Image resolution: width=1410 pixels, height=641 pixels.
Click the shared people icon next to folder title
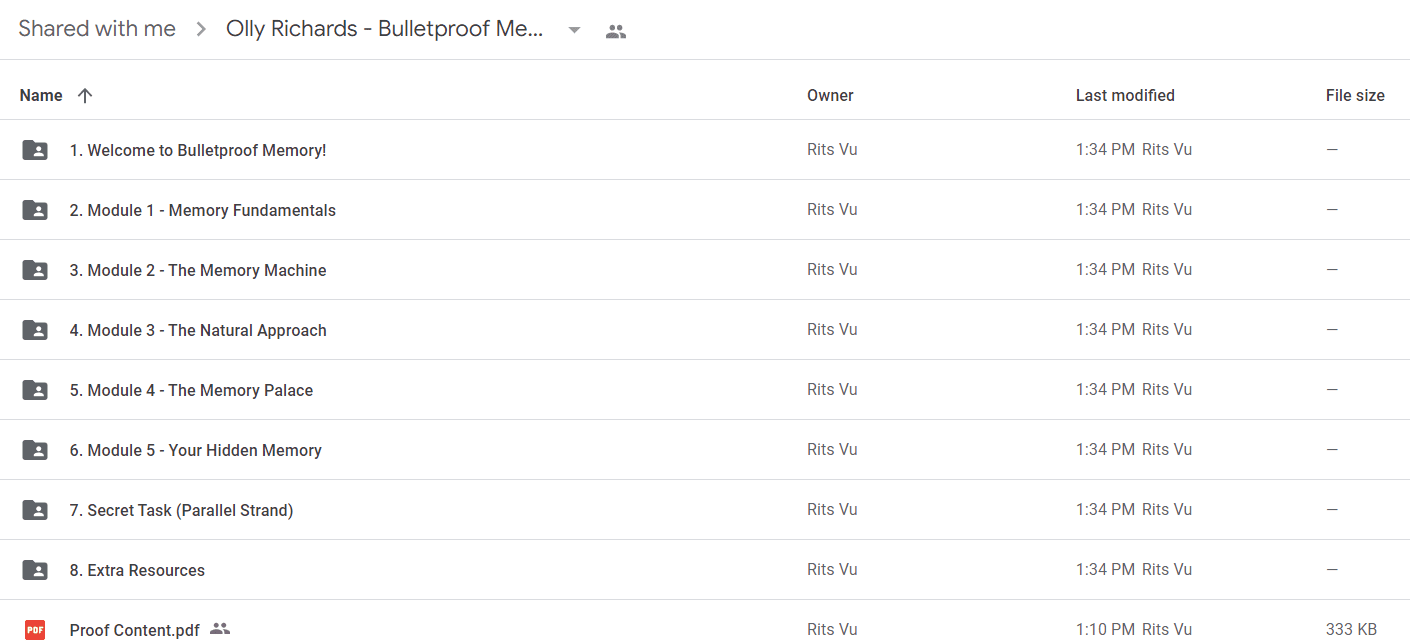(x=616, y=31)
